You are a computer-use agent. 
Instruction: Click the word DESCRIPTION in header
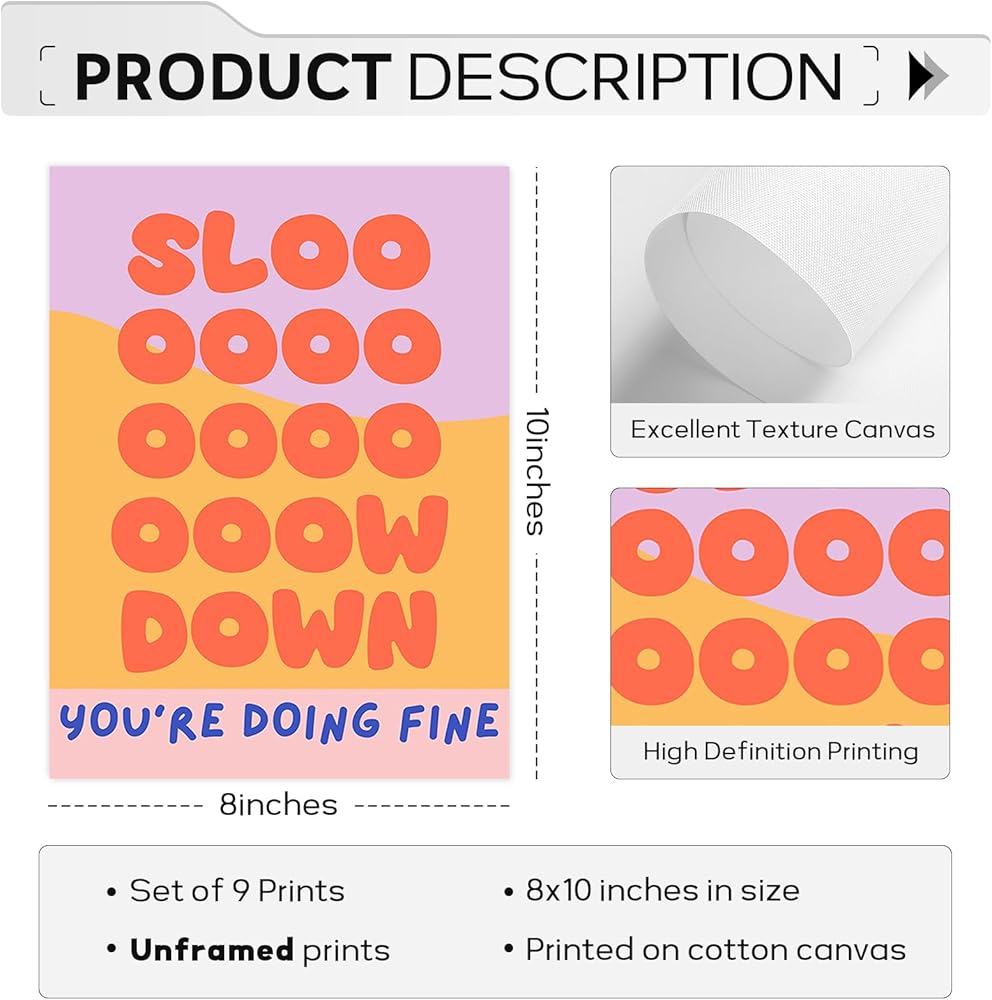pyautogui.click(x=625, y=77)
